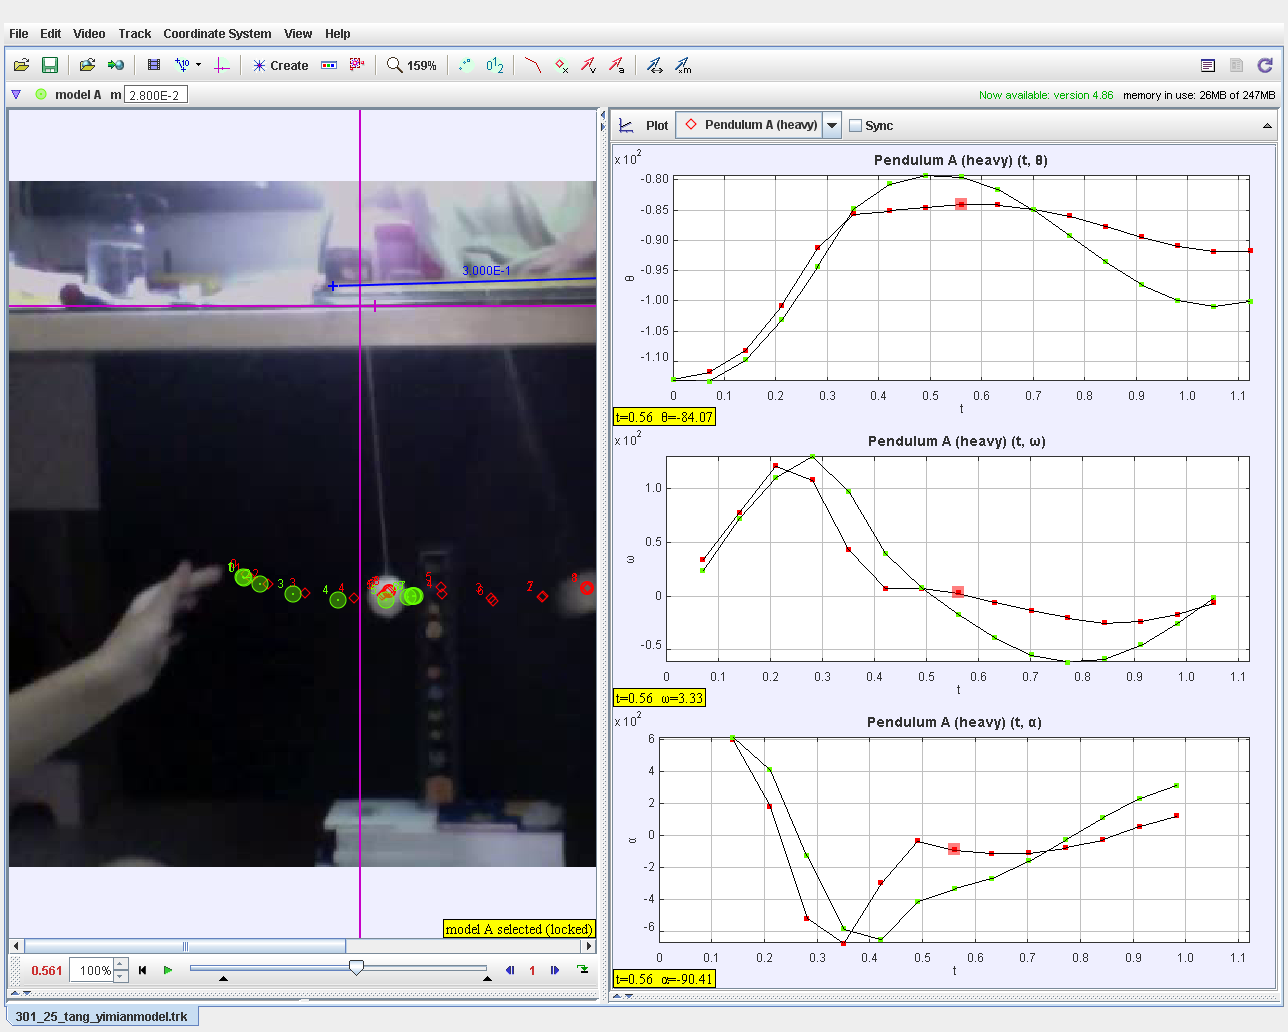The image size is (1288, 1032).
Task: Click the Create track button
Action: coord(280,65)
